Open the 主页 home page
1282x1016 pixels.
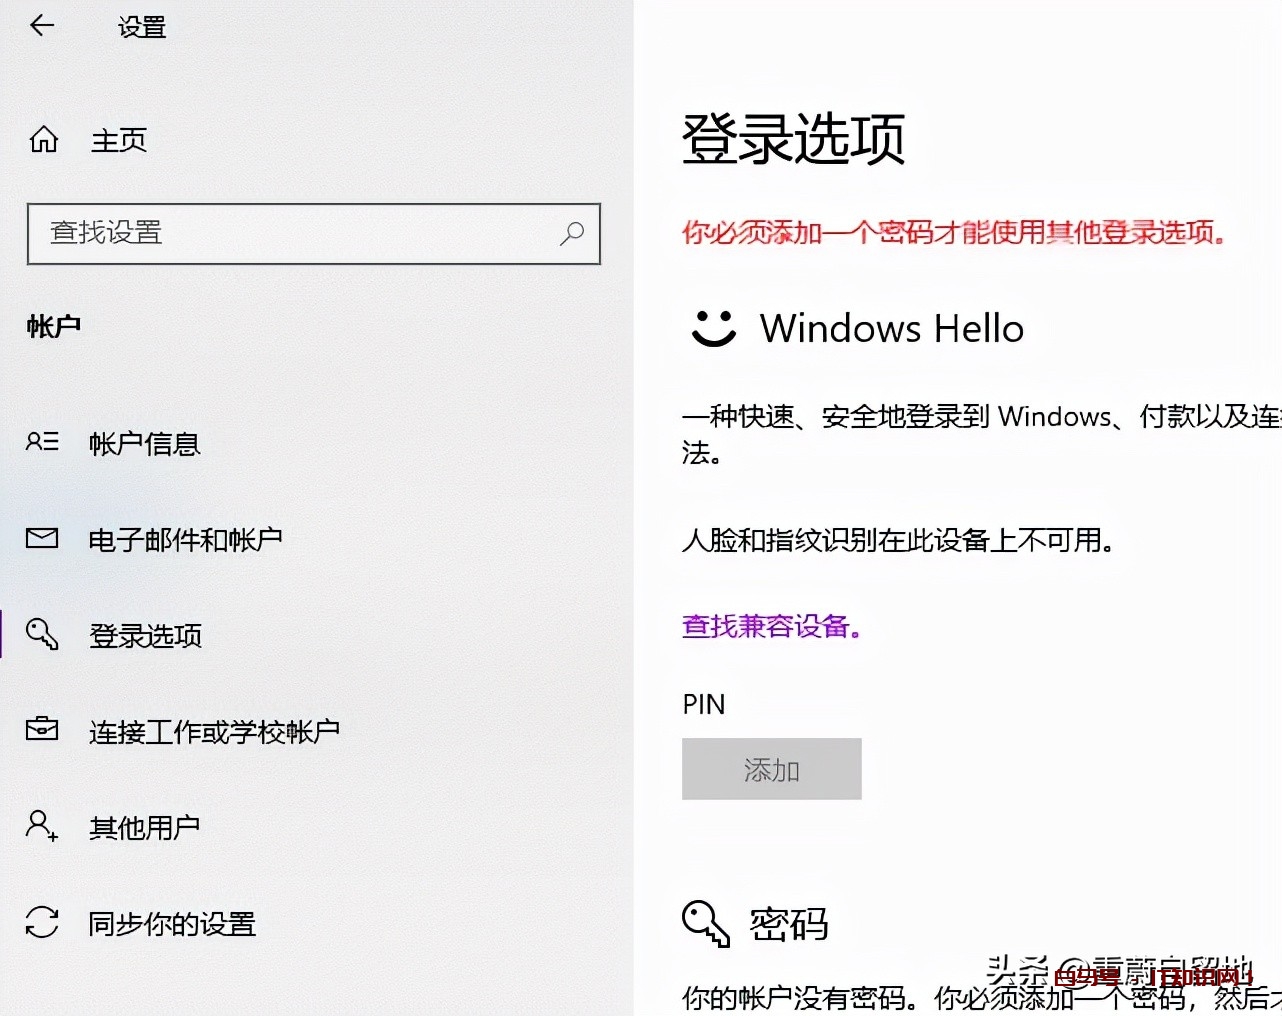coord(118,140)
